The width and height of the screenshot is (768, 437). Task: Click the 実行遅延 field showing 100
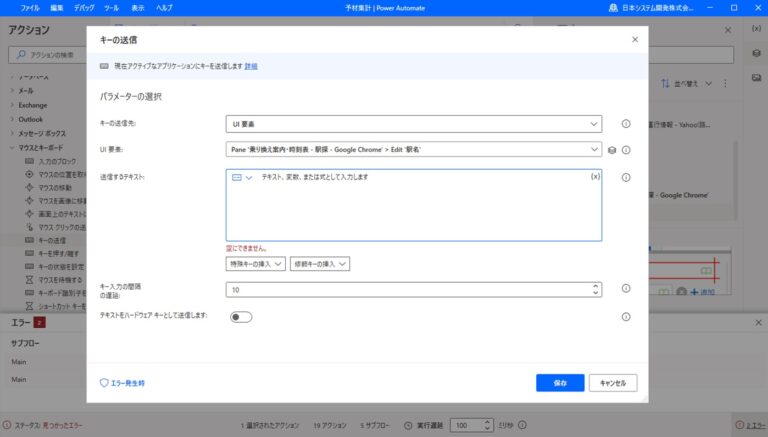coord(466,425)
